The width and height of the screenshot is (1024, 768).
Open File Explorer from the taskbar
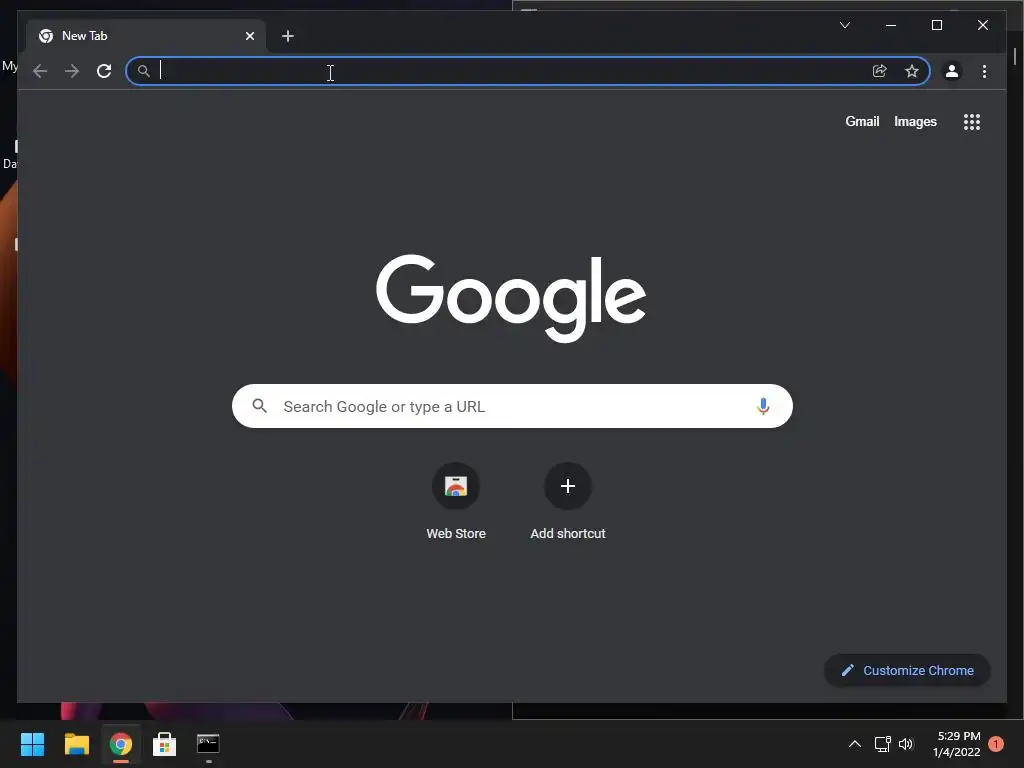(76, 744)
